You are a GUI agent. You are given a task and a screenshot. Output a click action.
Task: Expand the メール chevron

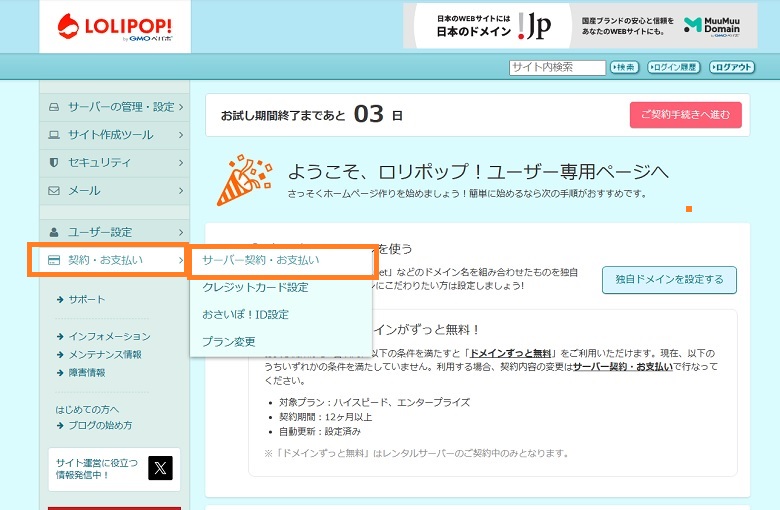181,191
